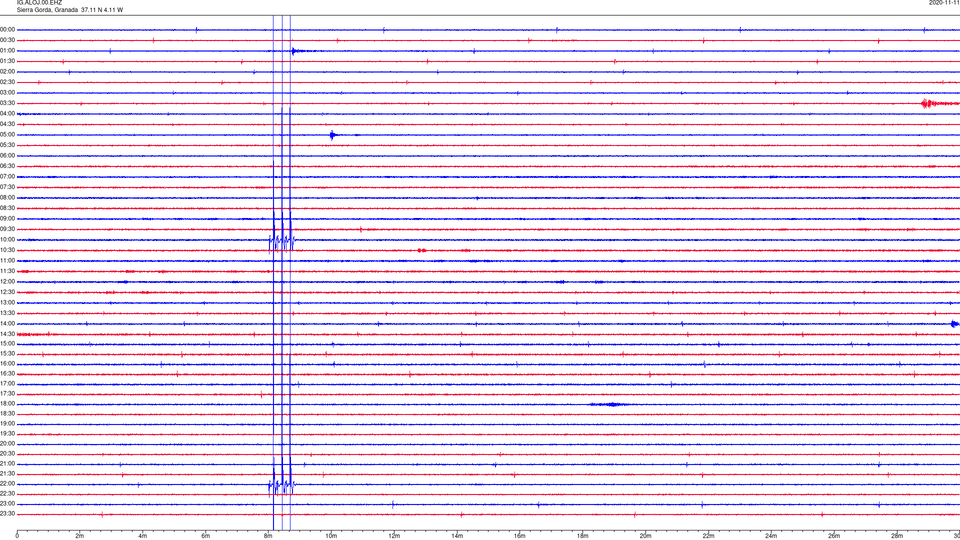Select the 08:00 trace time label
This screenshot has height=540, width=960.
pyautogui.click(x=7, y=198)
